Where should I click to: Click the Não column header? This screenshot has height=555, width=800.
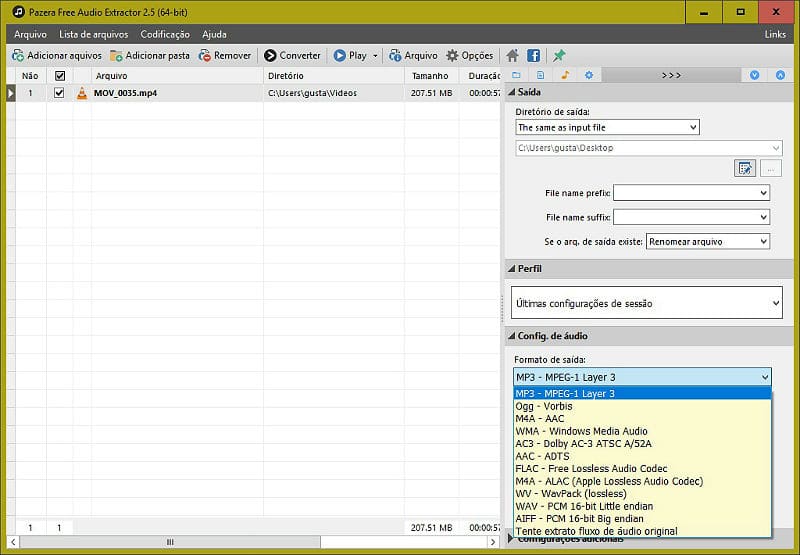(x=30, y=75)
